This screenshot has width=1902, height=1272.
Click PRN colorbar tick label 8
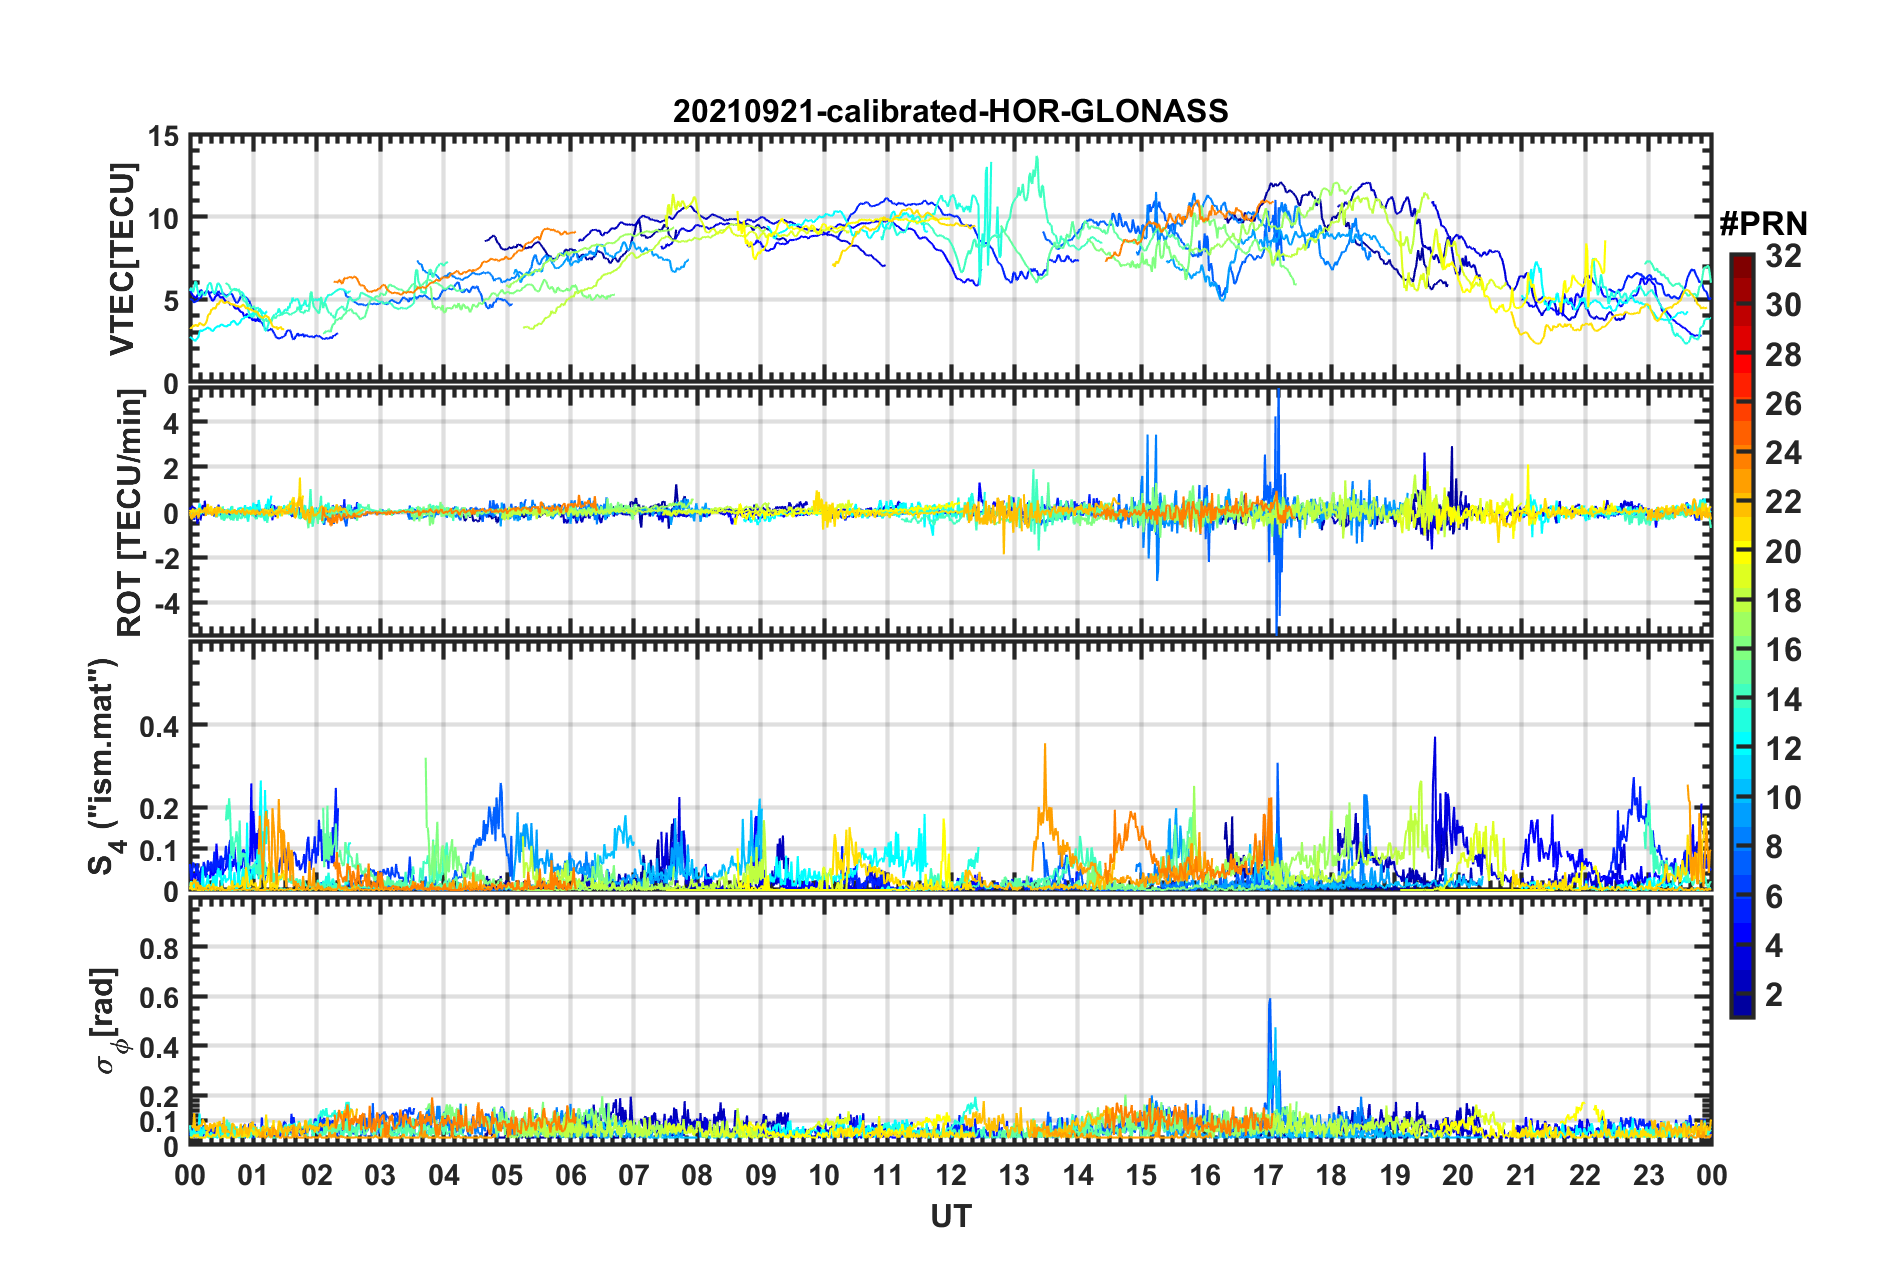tap(1774, 847)
